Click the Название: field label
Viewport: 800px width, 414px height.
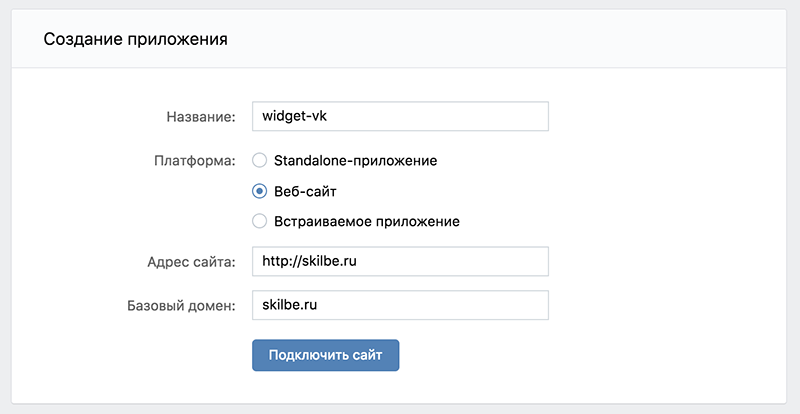tap(200, 117)
